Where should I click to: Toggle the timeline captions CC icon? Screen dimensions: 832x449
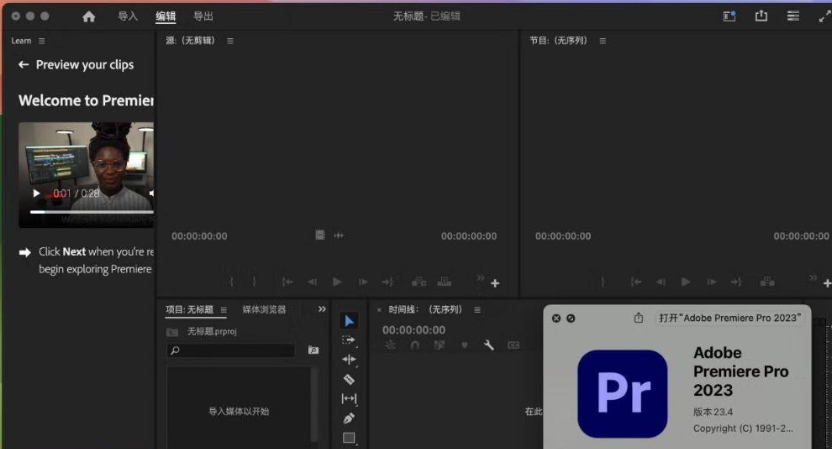pyautogui.click(x=514, y=346)
